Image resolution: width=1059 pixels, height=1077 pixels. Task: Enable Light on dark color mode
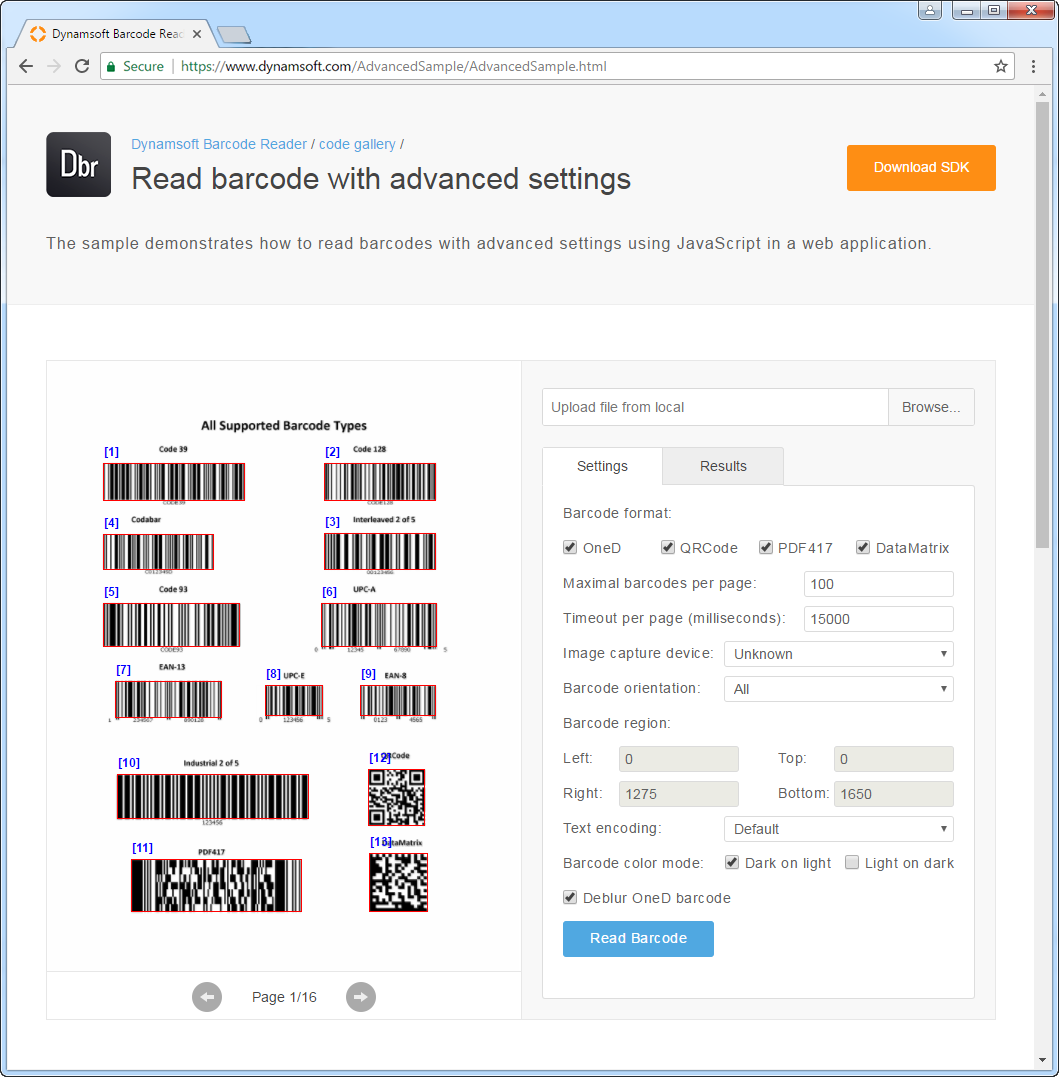852,863
